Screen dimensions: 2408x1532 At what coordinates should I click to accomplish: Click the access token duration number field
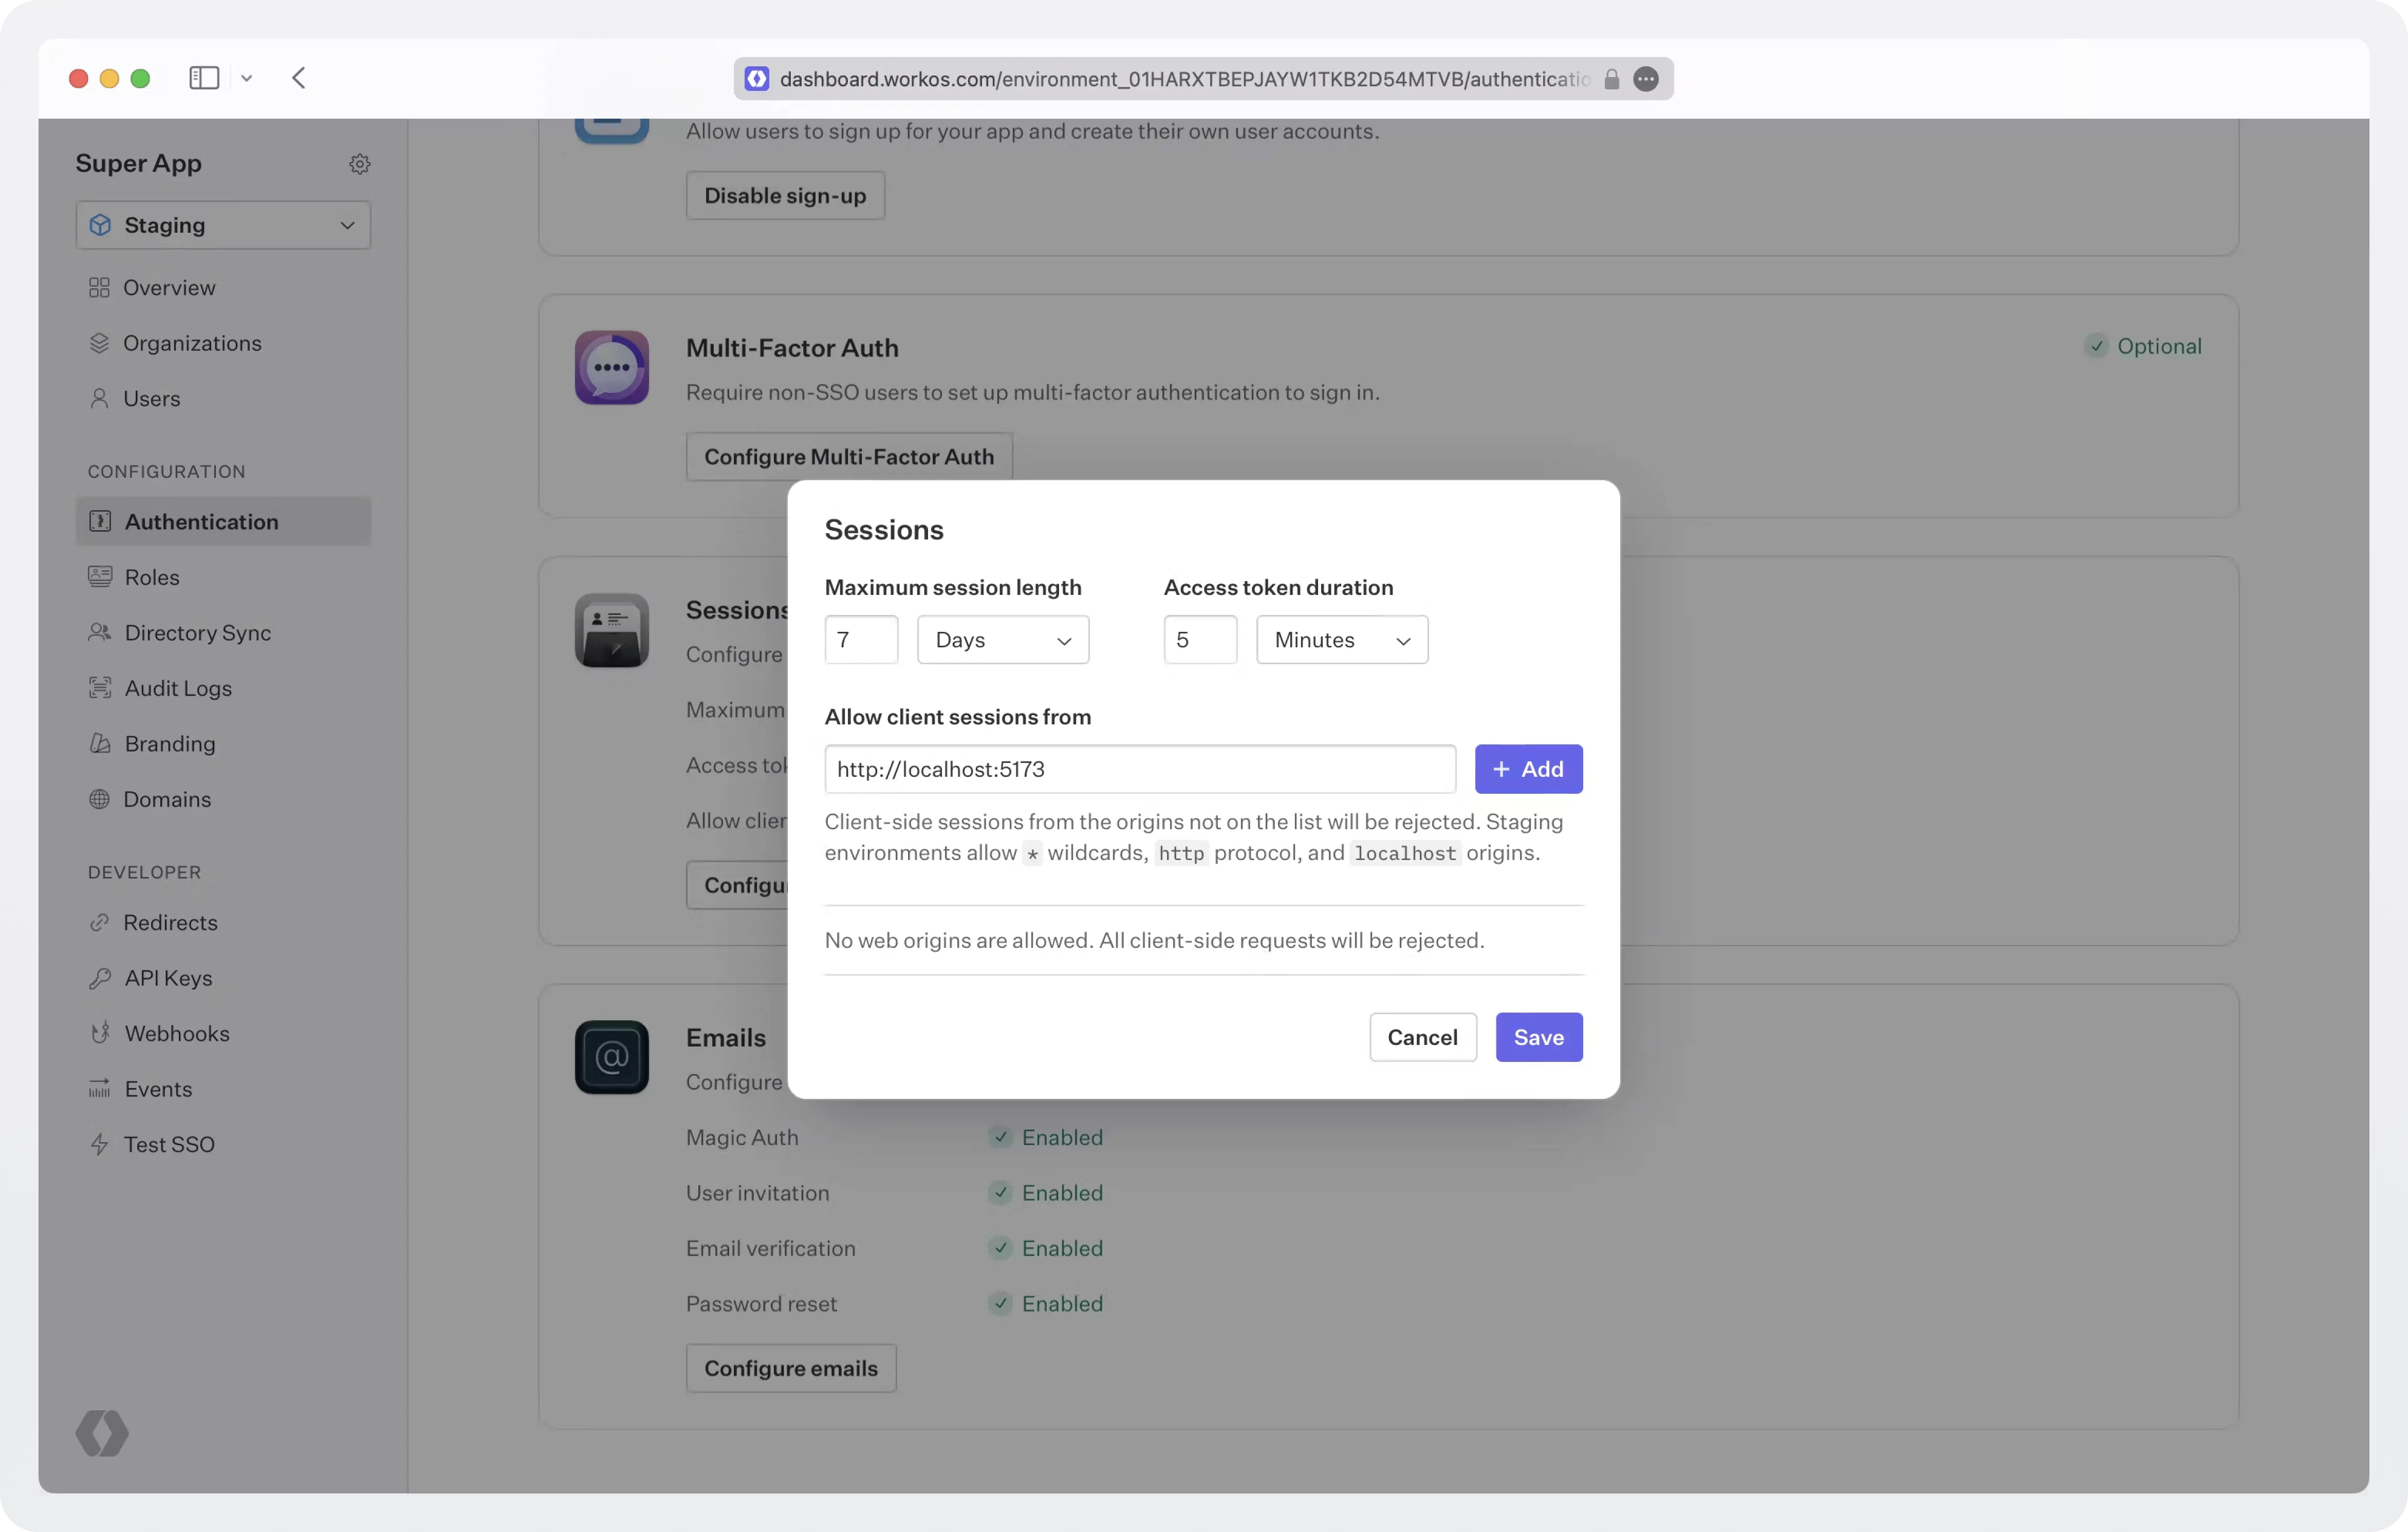(x=1200, y=640)
